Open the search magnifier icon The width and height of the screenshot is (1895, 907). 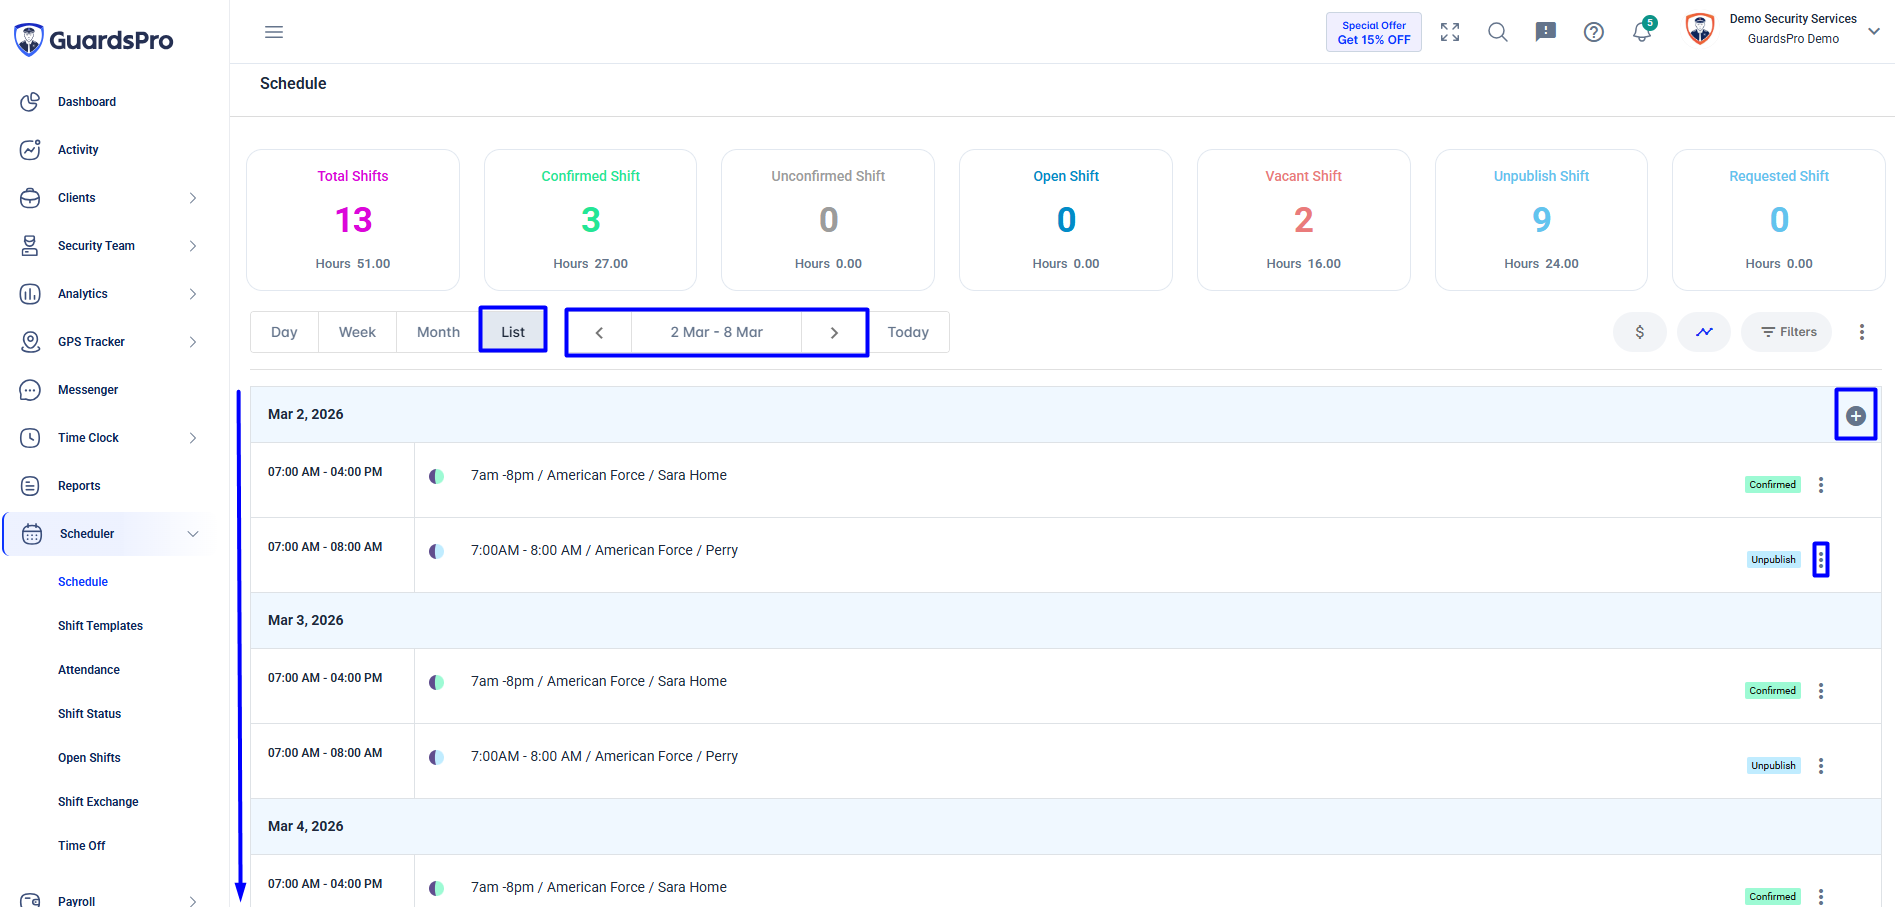tap(1497, 32)
